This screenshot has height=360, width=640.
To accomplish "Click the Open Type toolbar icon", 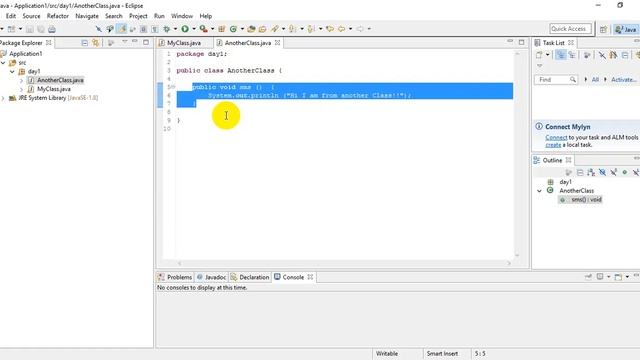I will pos(251,29).
